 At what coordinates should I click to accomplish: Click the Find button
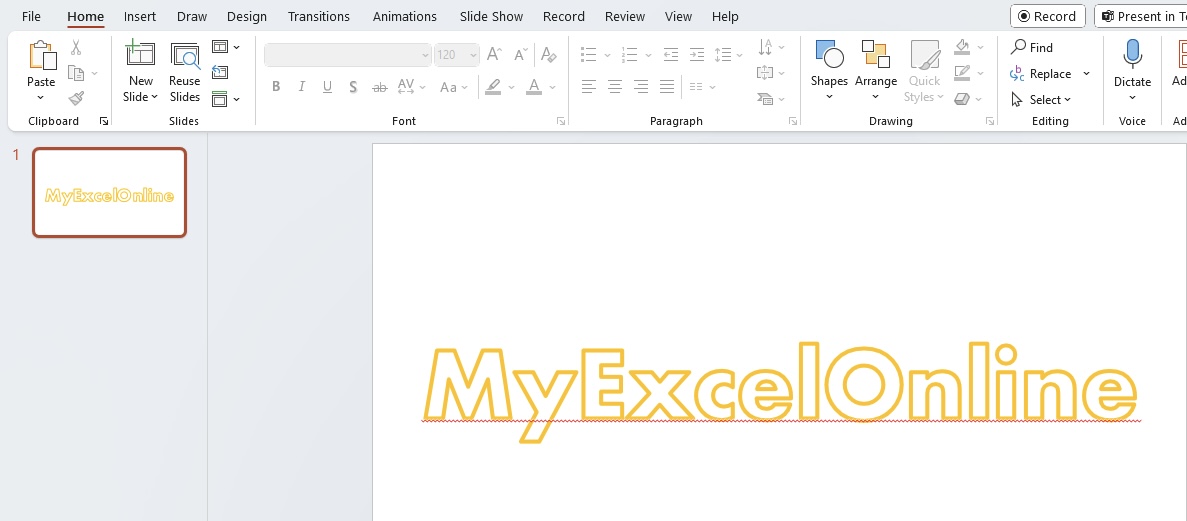pos(1032,48)
